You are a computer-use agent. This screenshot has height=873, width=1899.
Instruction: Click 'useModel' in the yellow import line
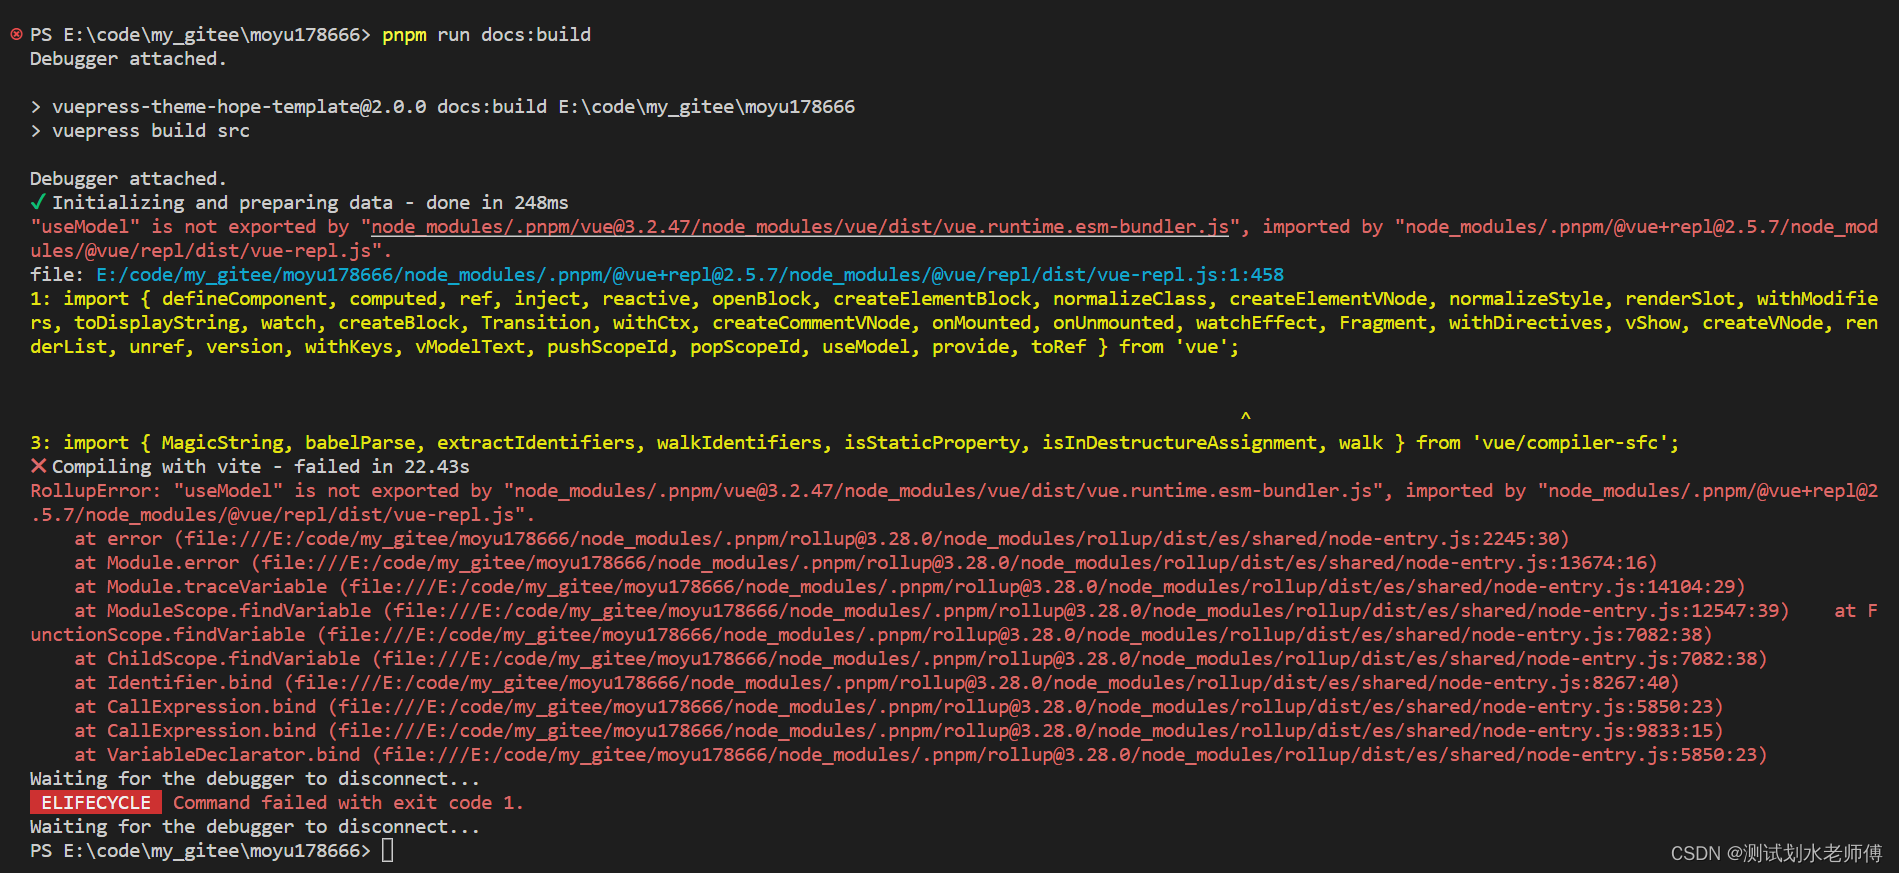866,347
